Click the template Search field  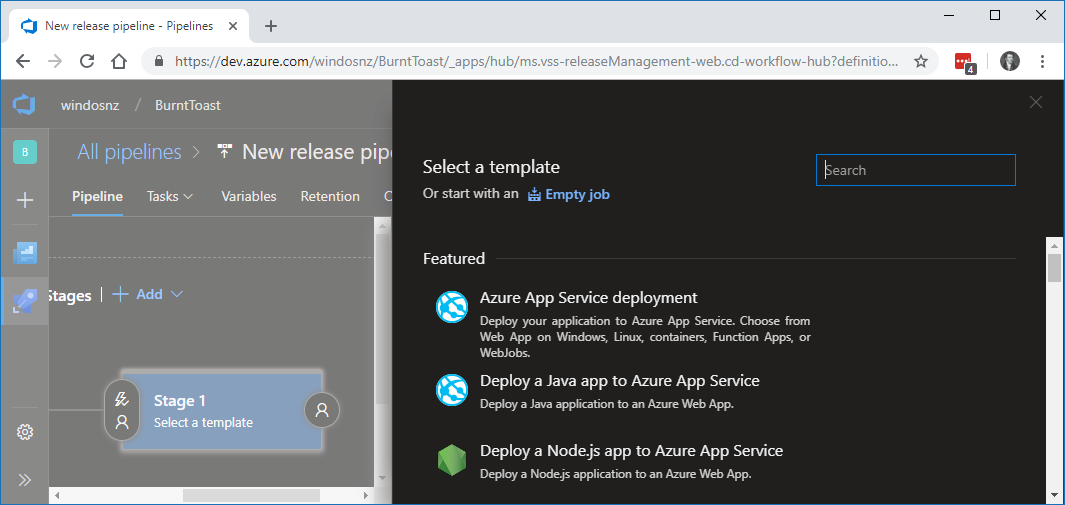click(916, 170)
